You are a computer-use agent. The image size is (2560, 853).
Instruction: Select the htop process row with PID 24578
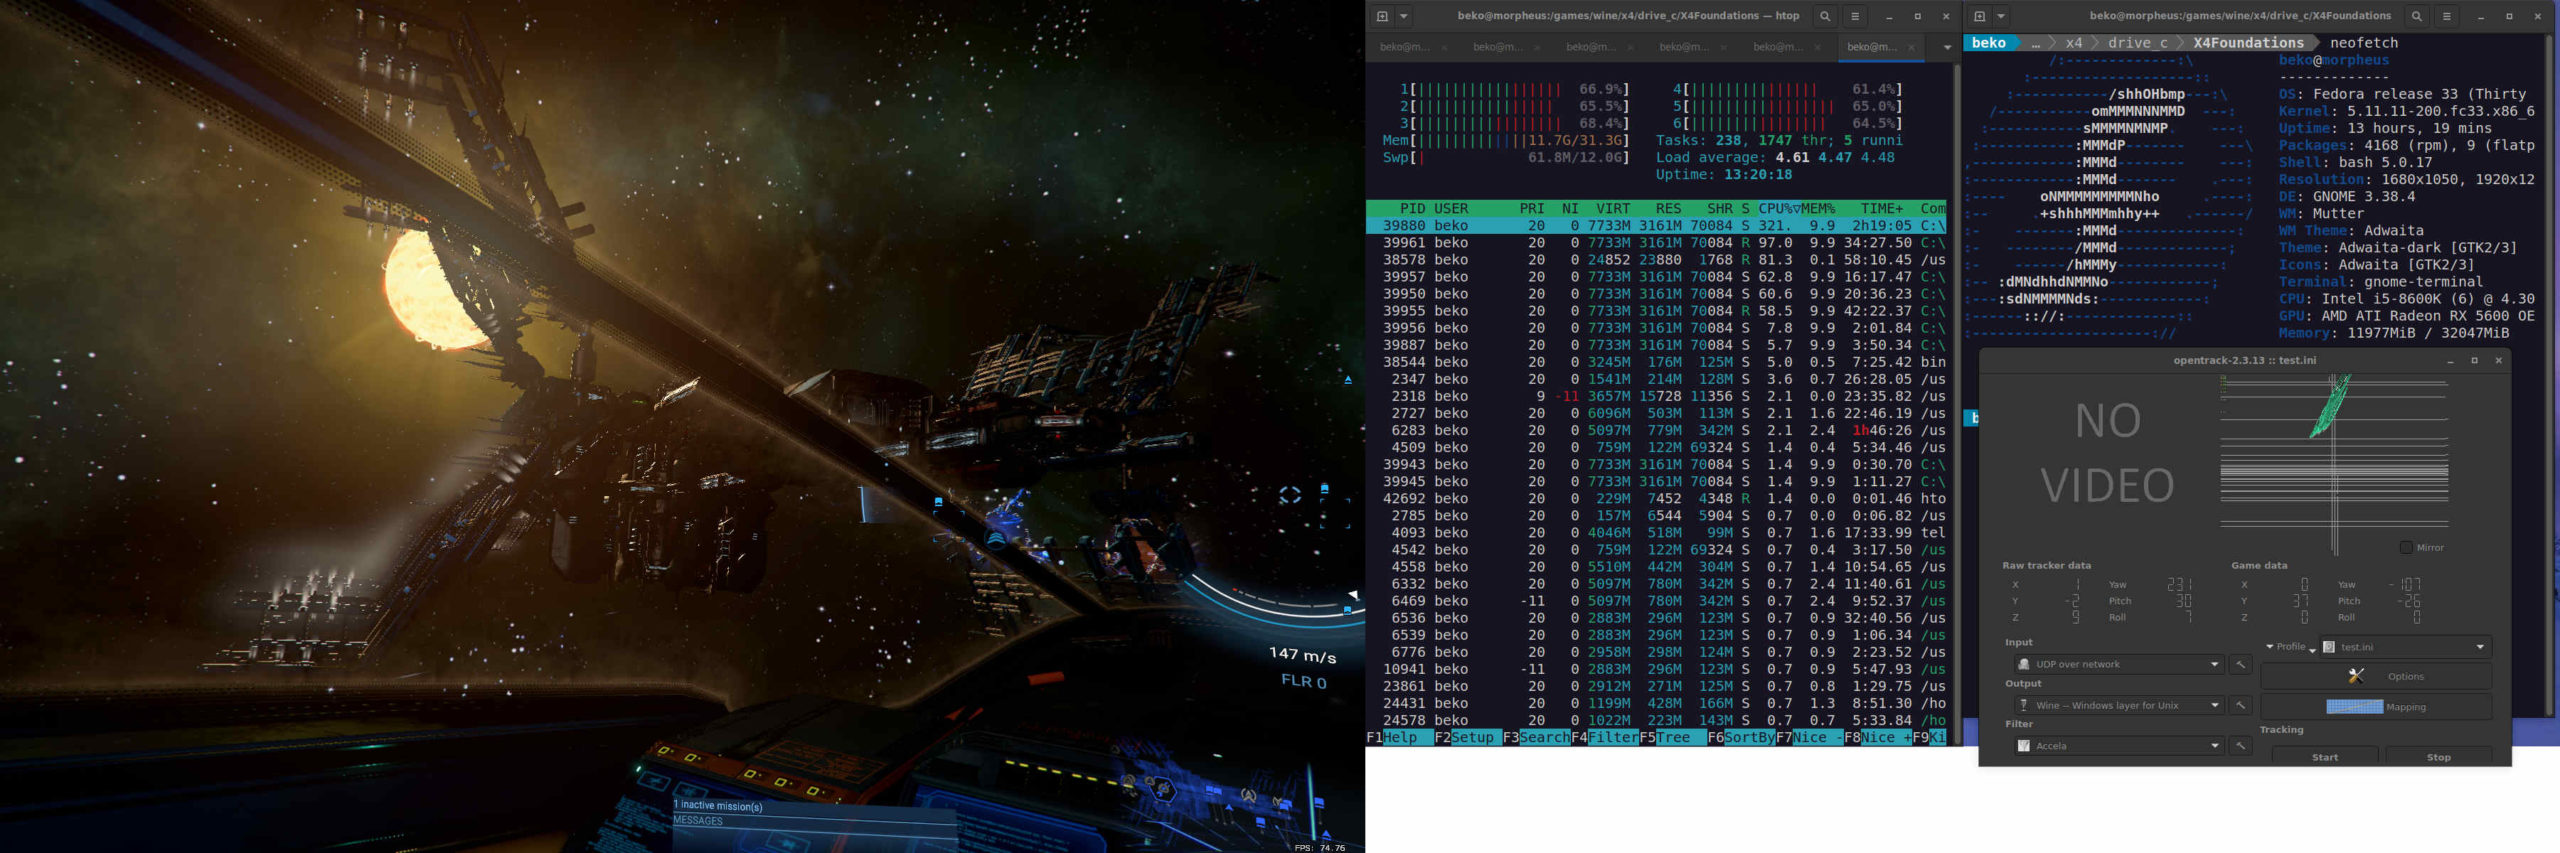(x=1656, y=720)
